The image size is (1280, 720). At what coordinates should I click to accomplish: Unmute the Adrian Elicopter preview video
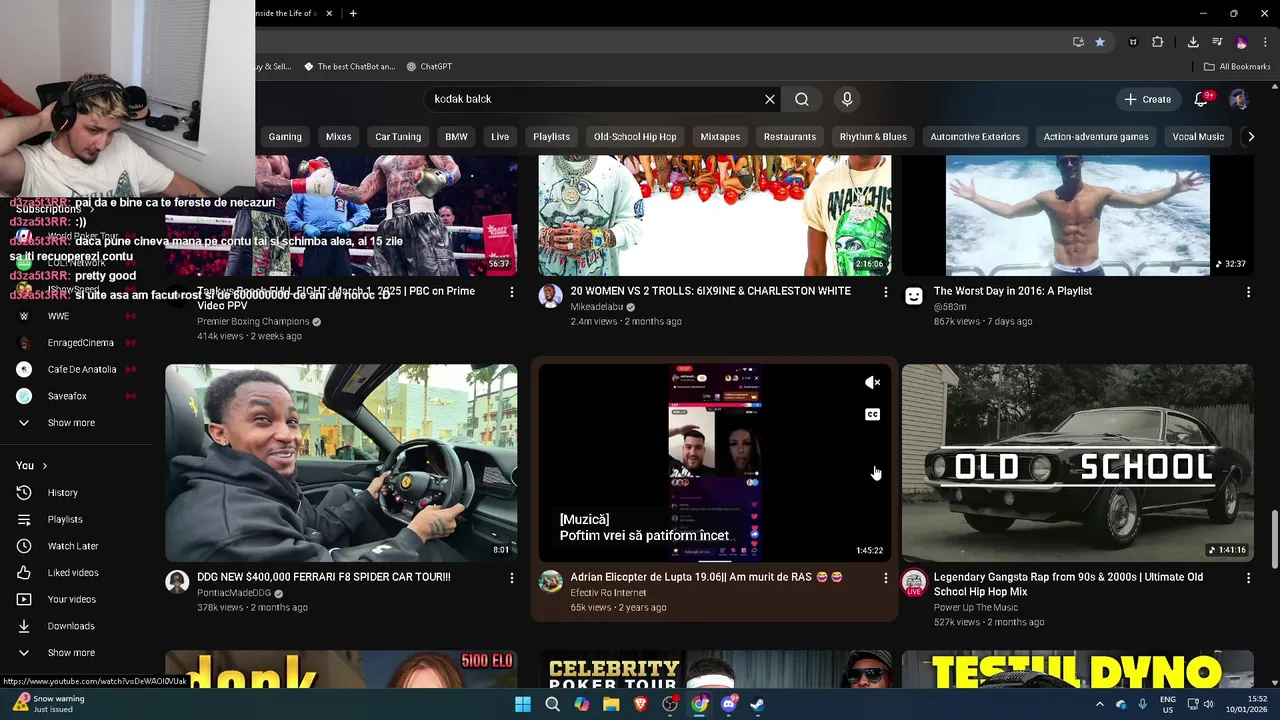(x=872, y=383)
